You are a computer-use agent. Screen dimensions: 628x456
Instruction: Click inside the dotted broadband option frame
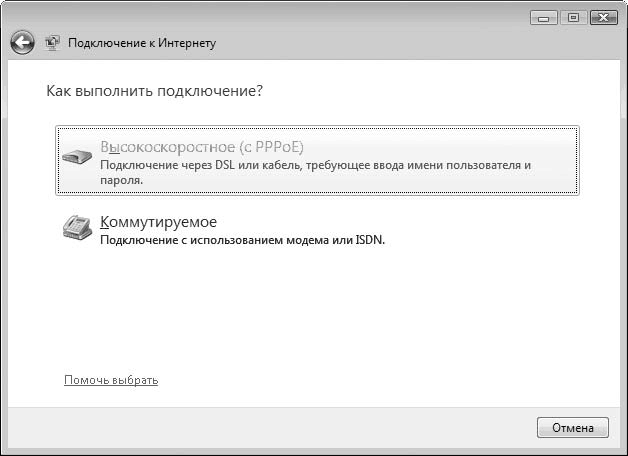pos(318,161)
